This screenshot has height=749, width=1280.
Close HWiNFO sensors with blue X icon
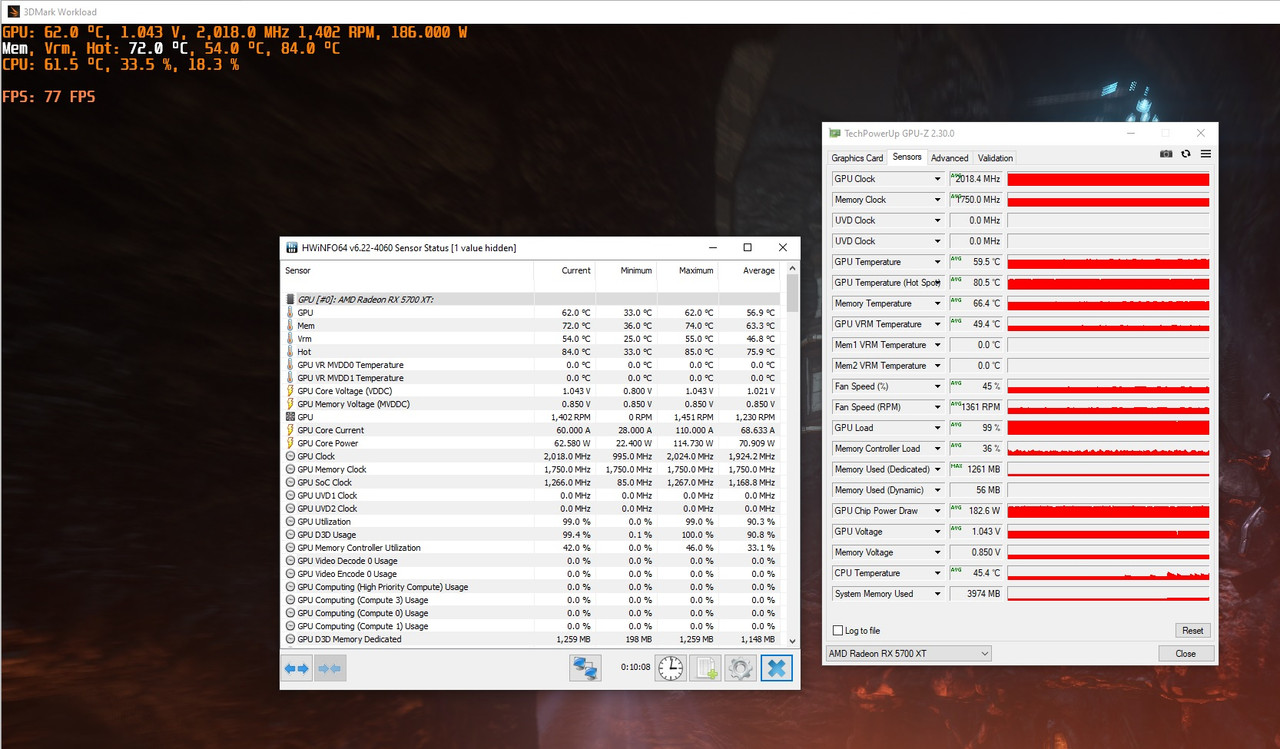click(x=776, y=668)
